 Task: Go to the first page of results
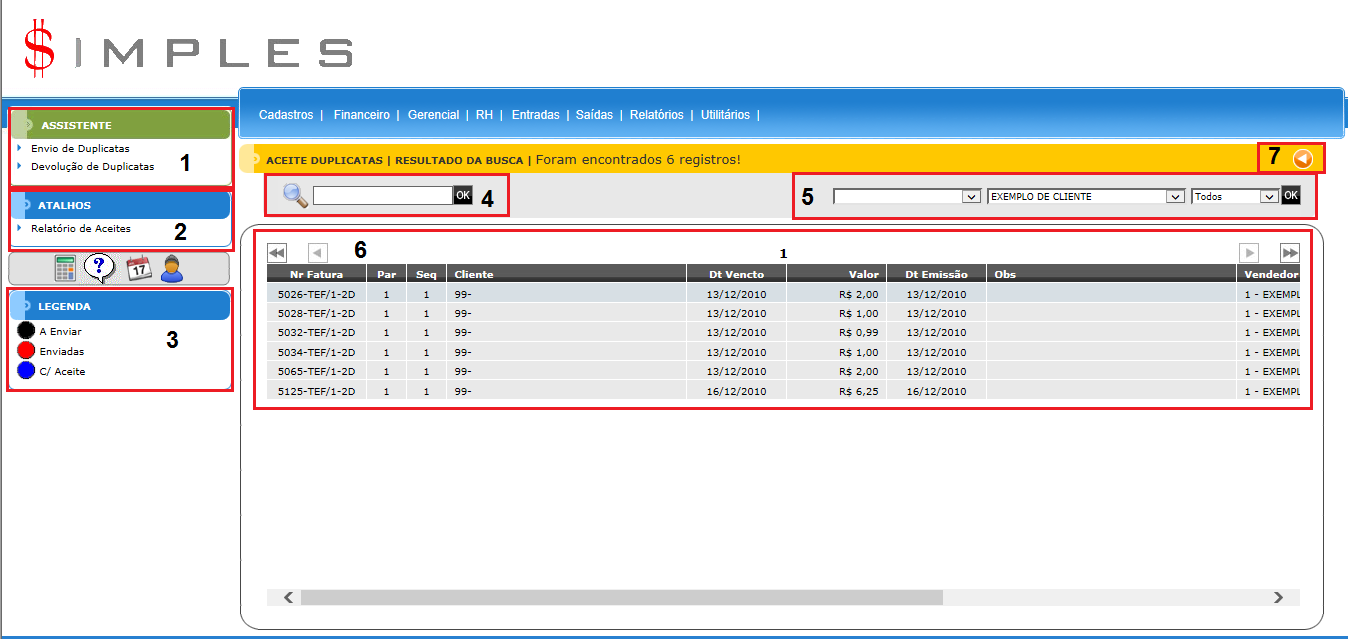coord(277,253)
